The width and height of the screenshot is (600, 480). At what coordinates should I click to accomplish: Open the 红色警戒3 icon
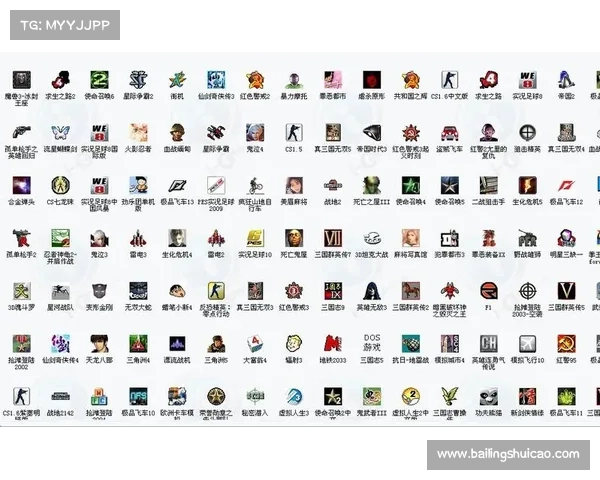click(294, 291)
